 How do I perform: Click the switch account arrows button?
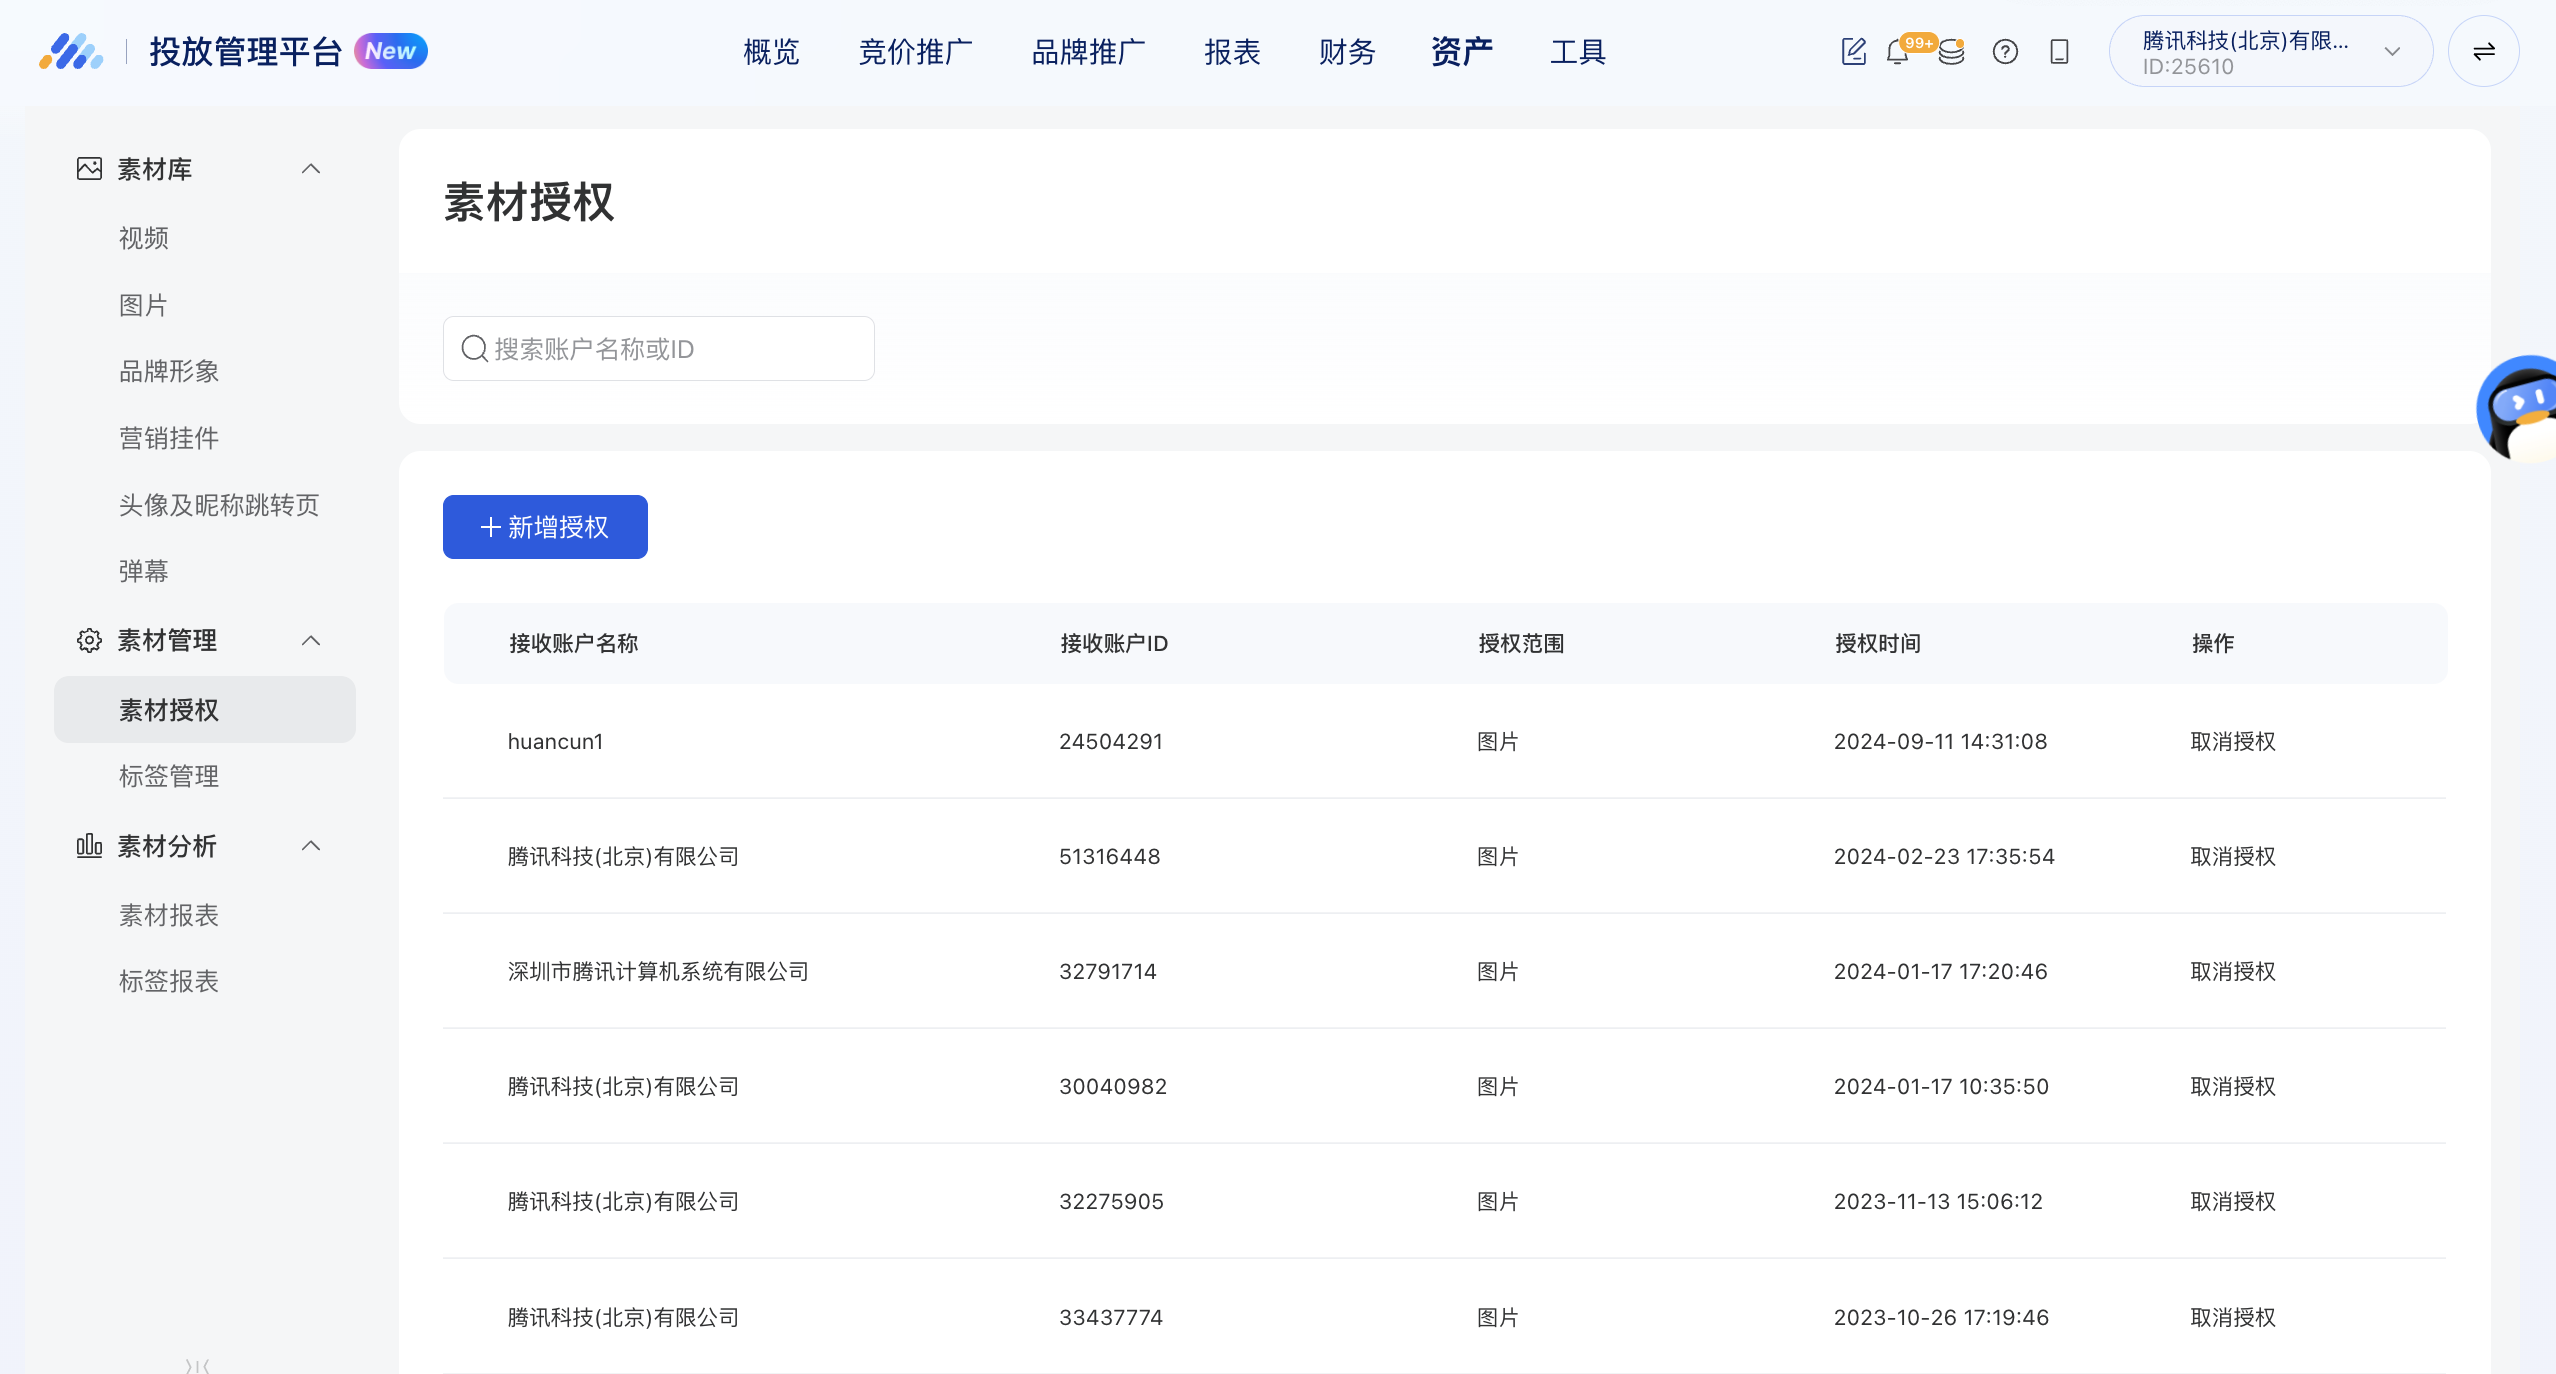pos(2483,52)
